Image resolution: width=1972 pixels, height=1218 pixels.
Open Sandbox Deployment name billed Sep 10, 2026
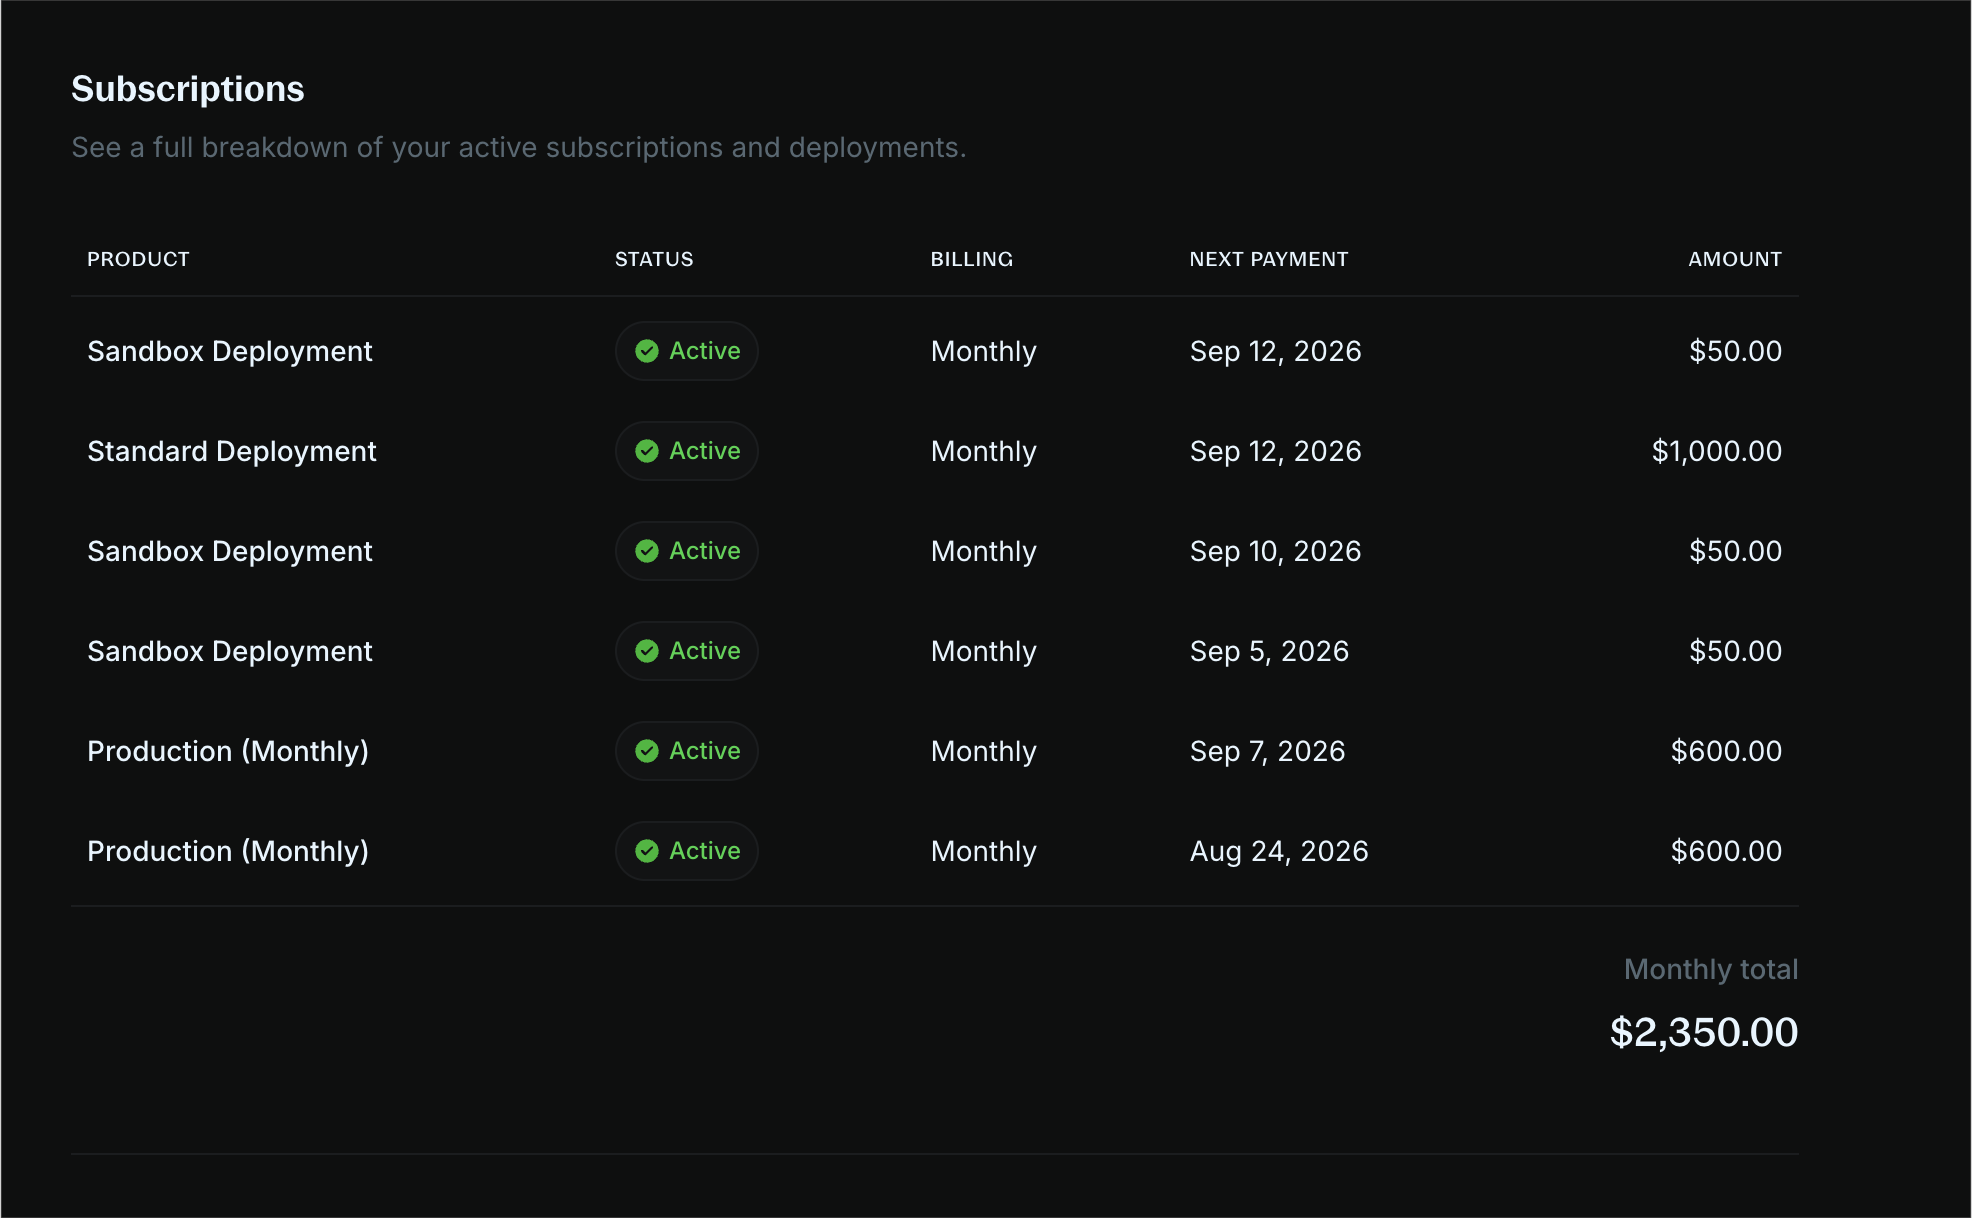(230, 551)
